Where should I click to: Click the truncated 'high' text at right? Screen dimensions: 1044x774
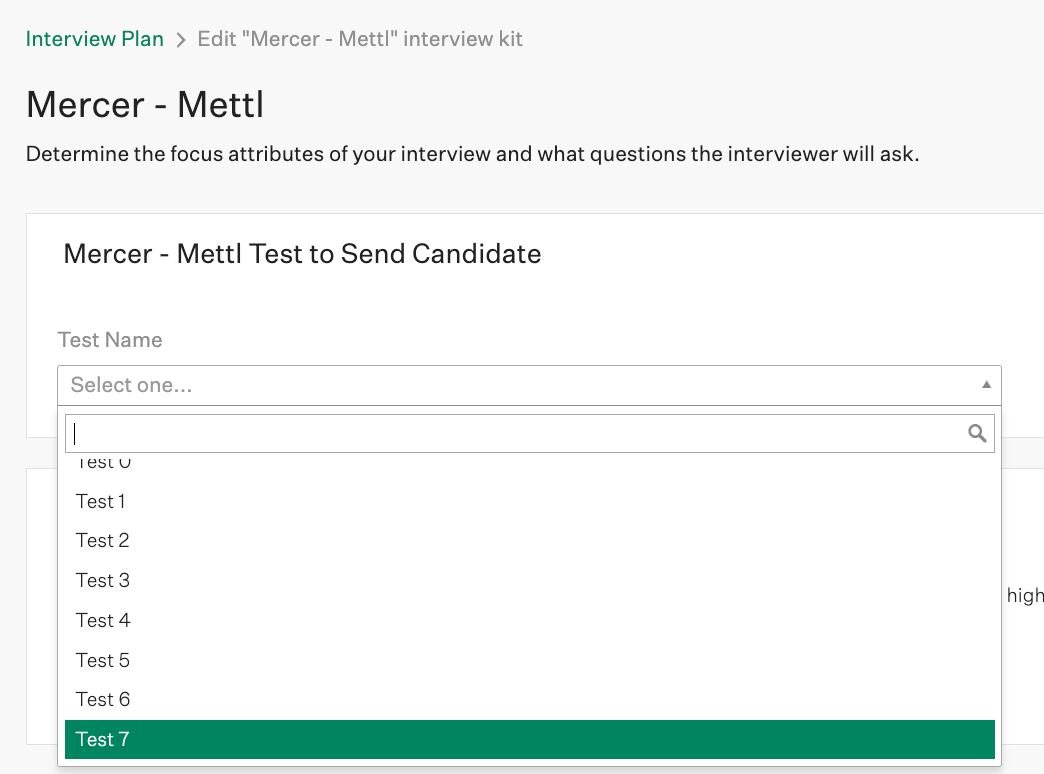click(x=1025, y=595)
